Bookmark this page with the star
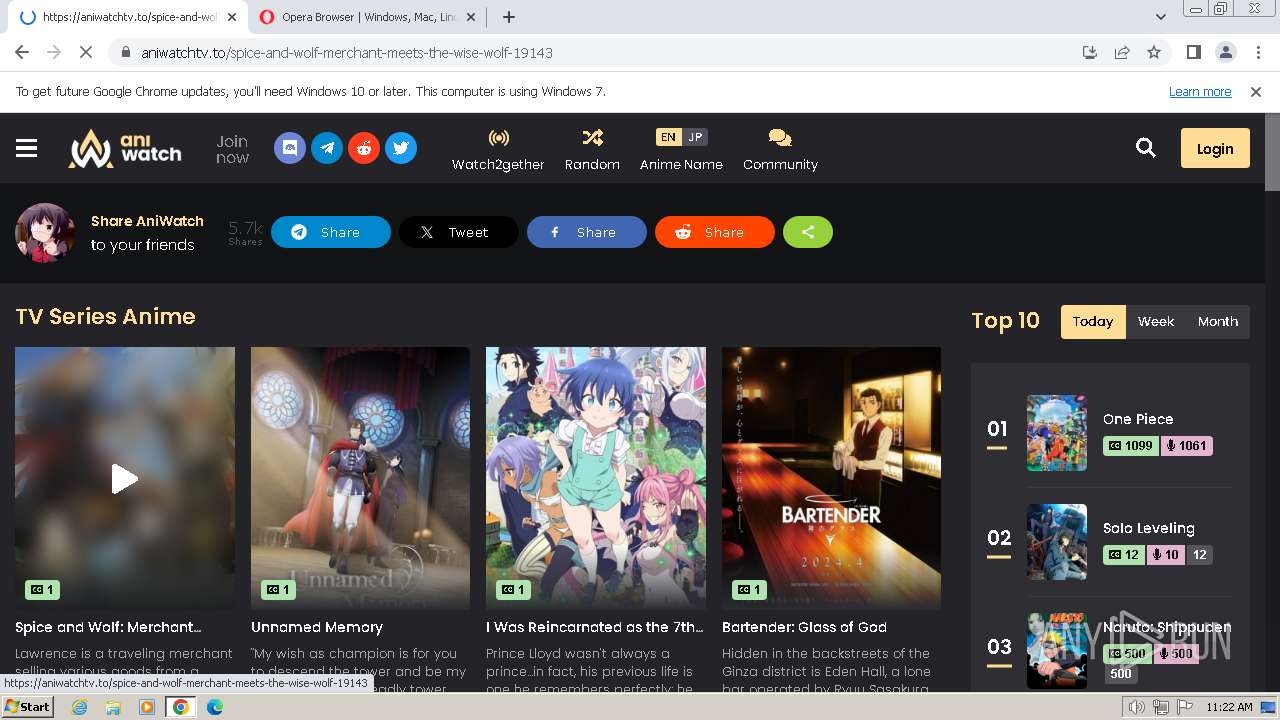The width and height of the screenshot is (1280, 720). [1154, 52]
